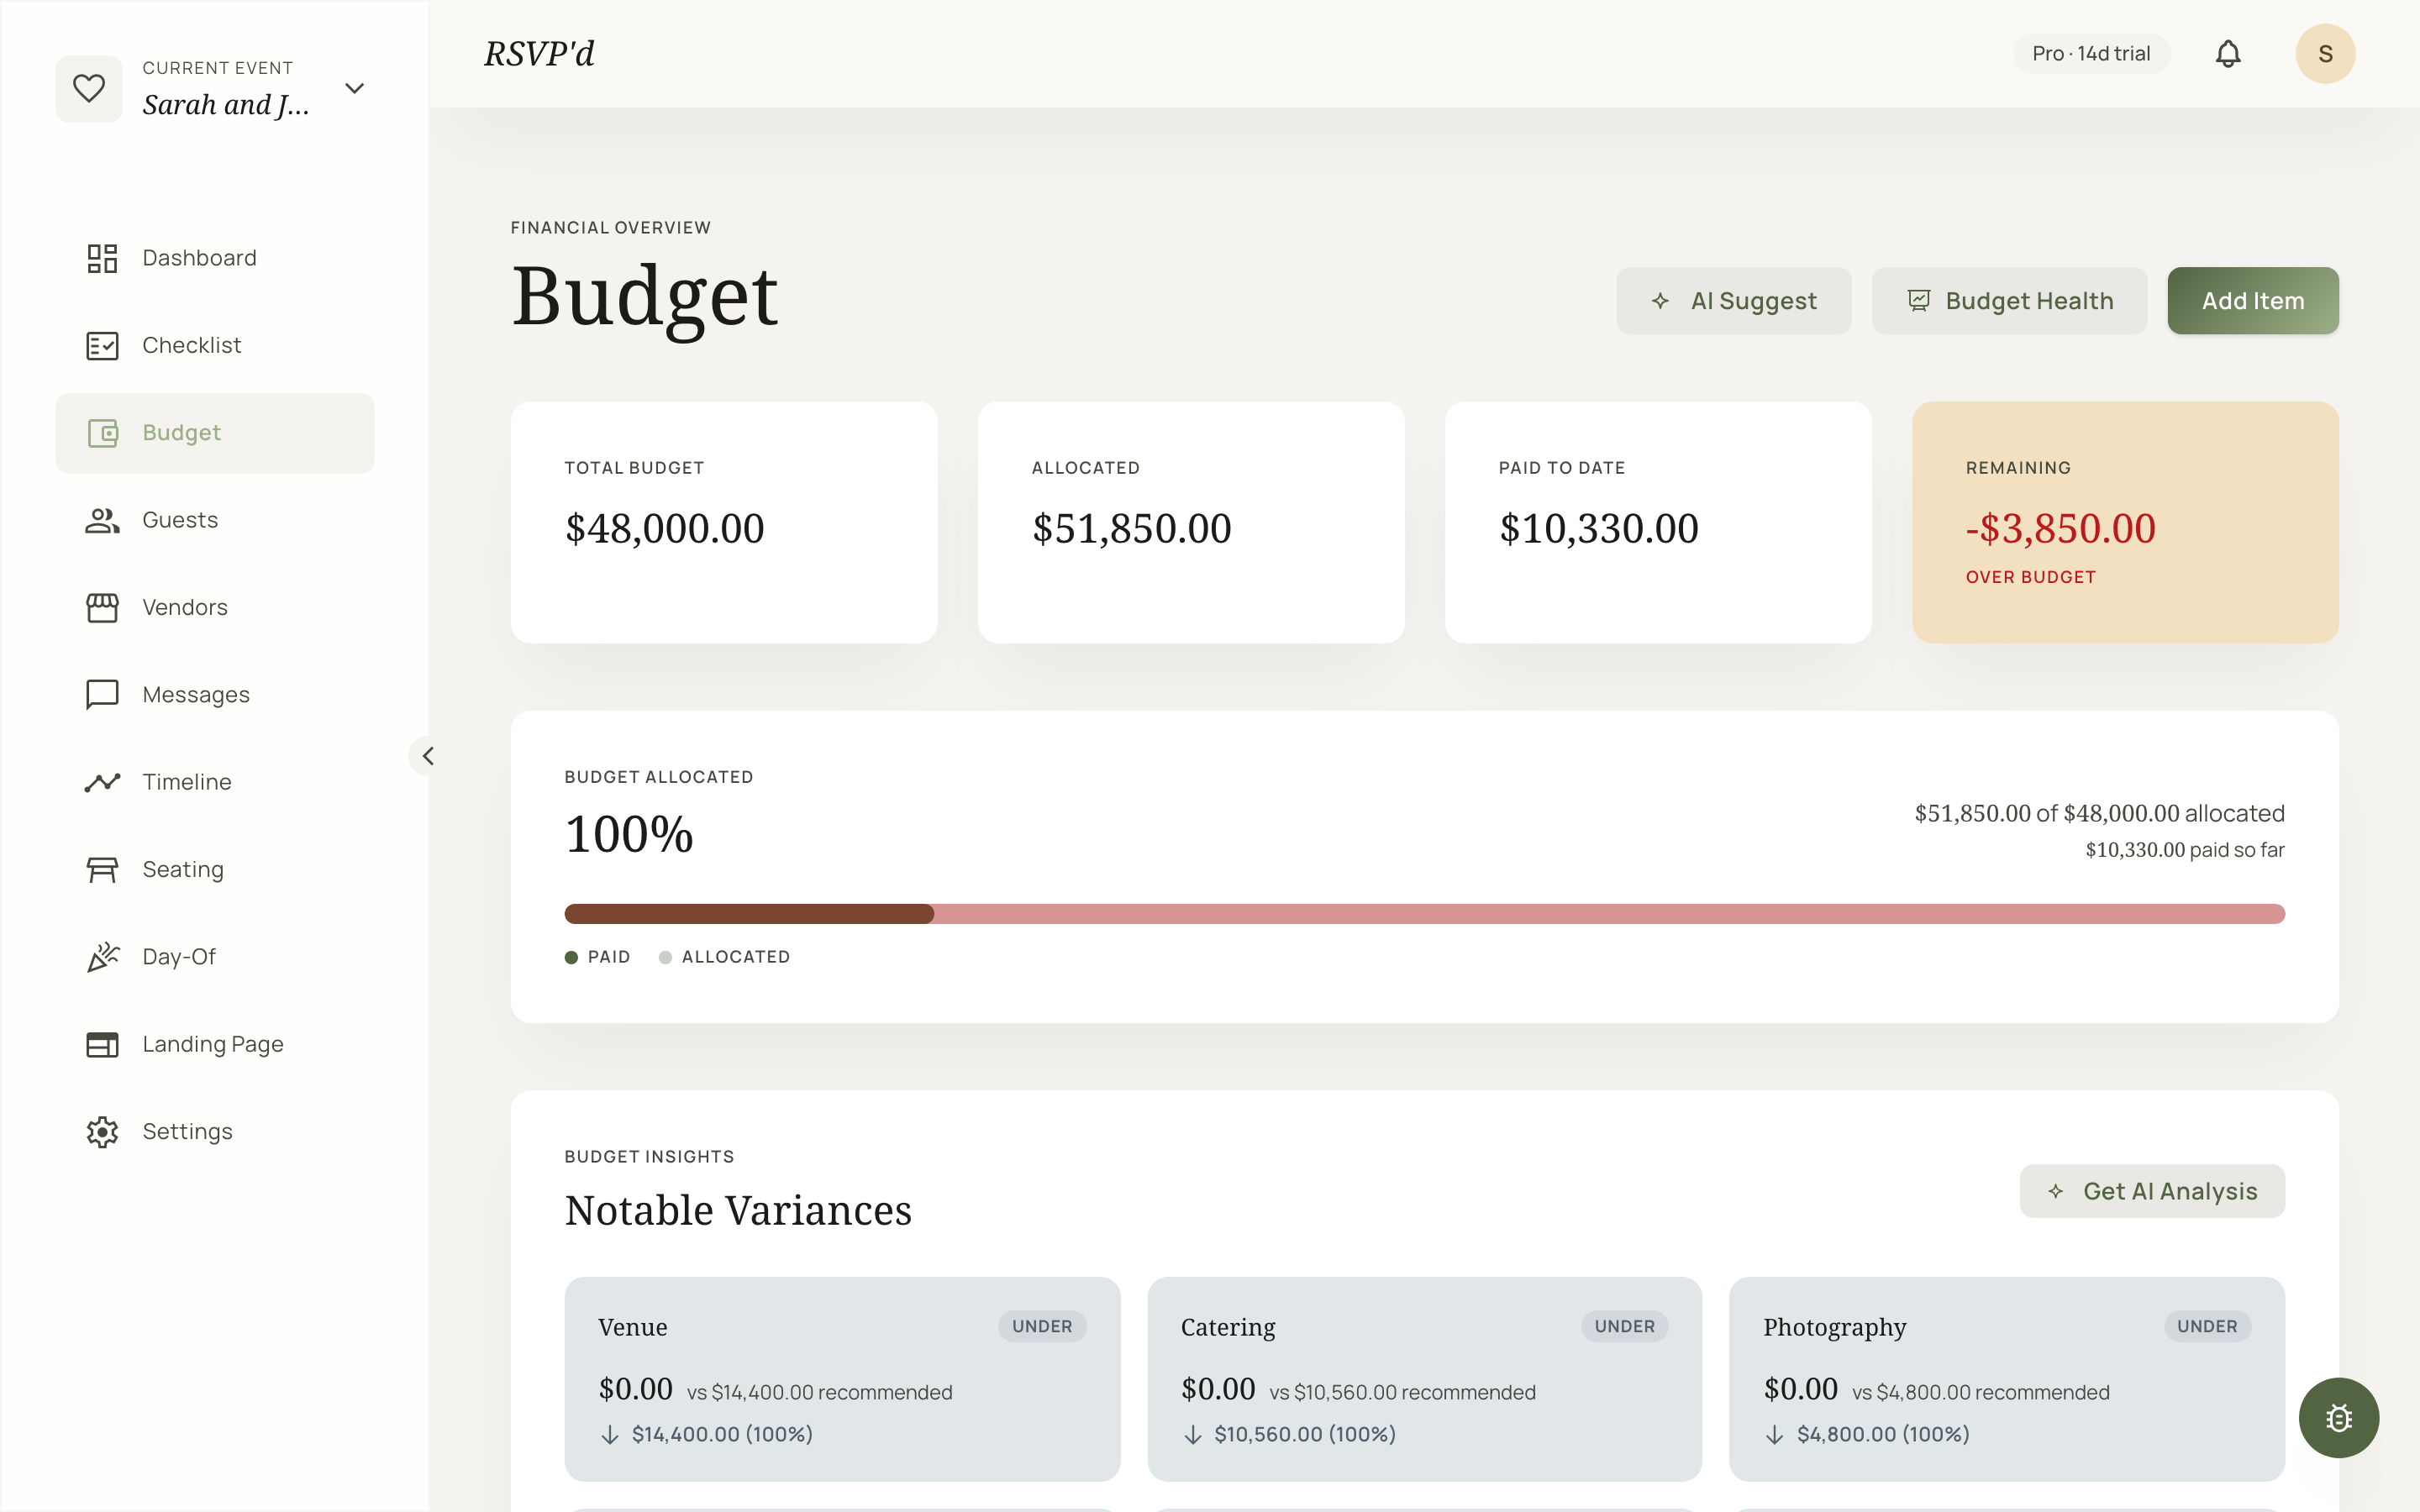Click the allocated portion of progress bar
This screenshot has width=2420, height=1512.
1609,914
